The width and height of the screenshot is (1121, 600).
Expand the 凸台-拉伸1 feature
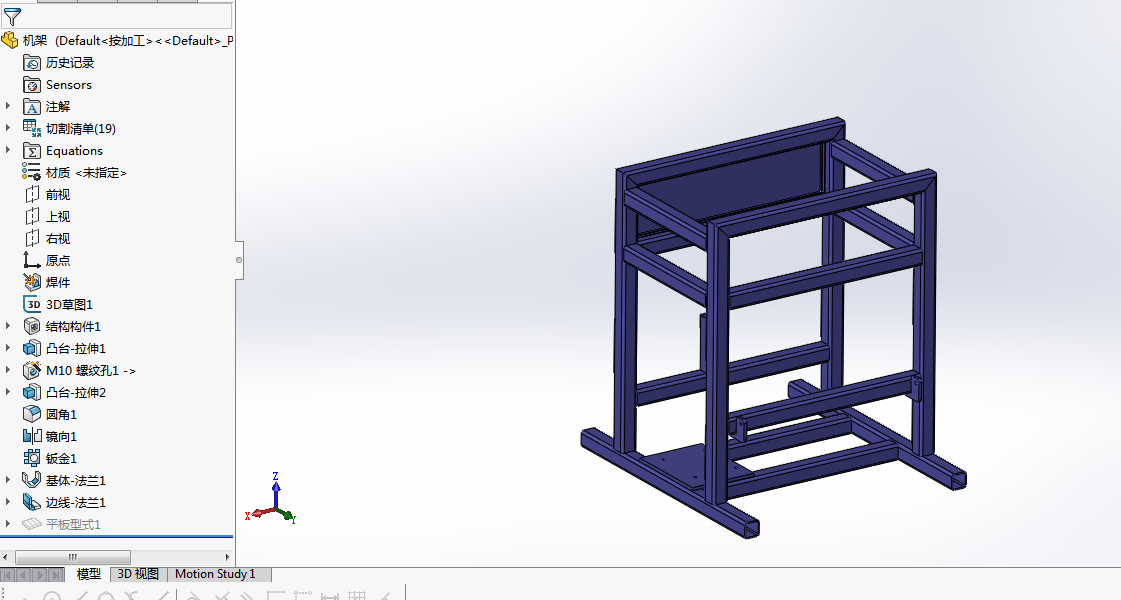(x=8, y=349)
